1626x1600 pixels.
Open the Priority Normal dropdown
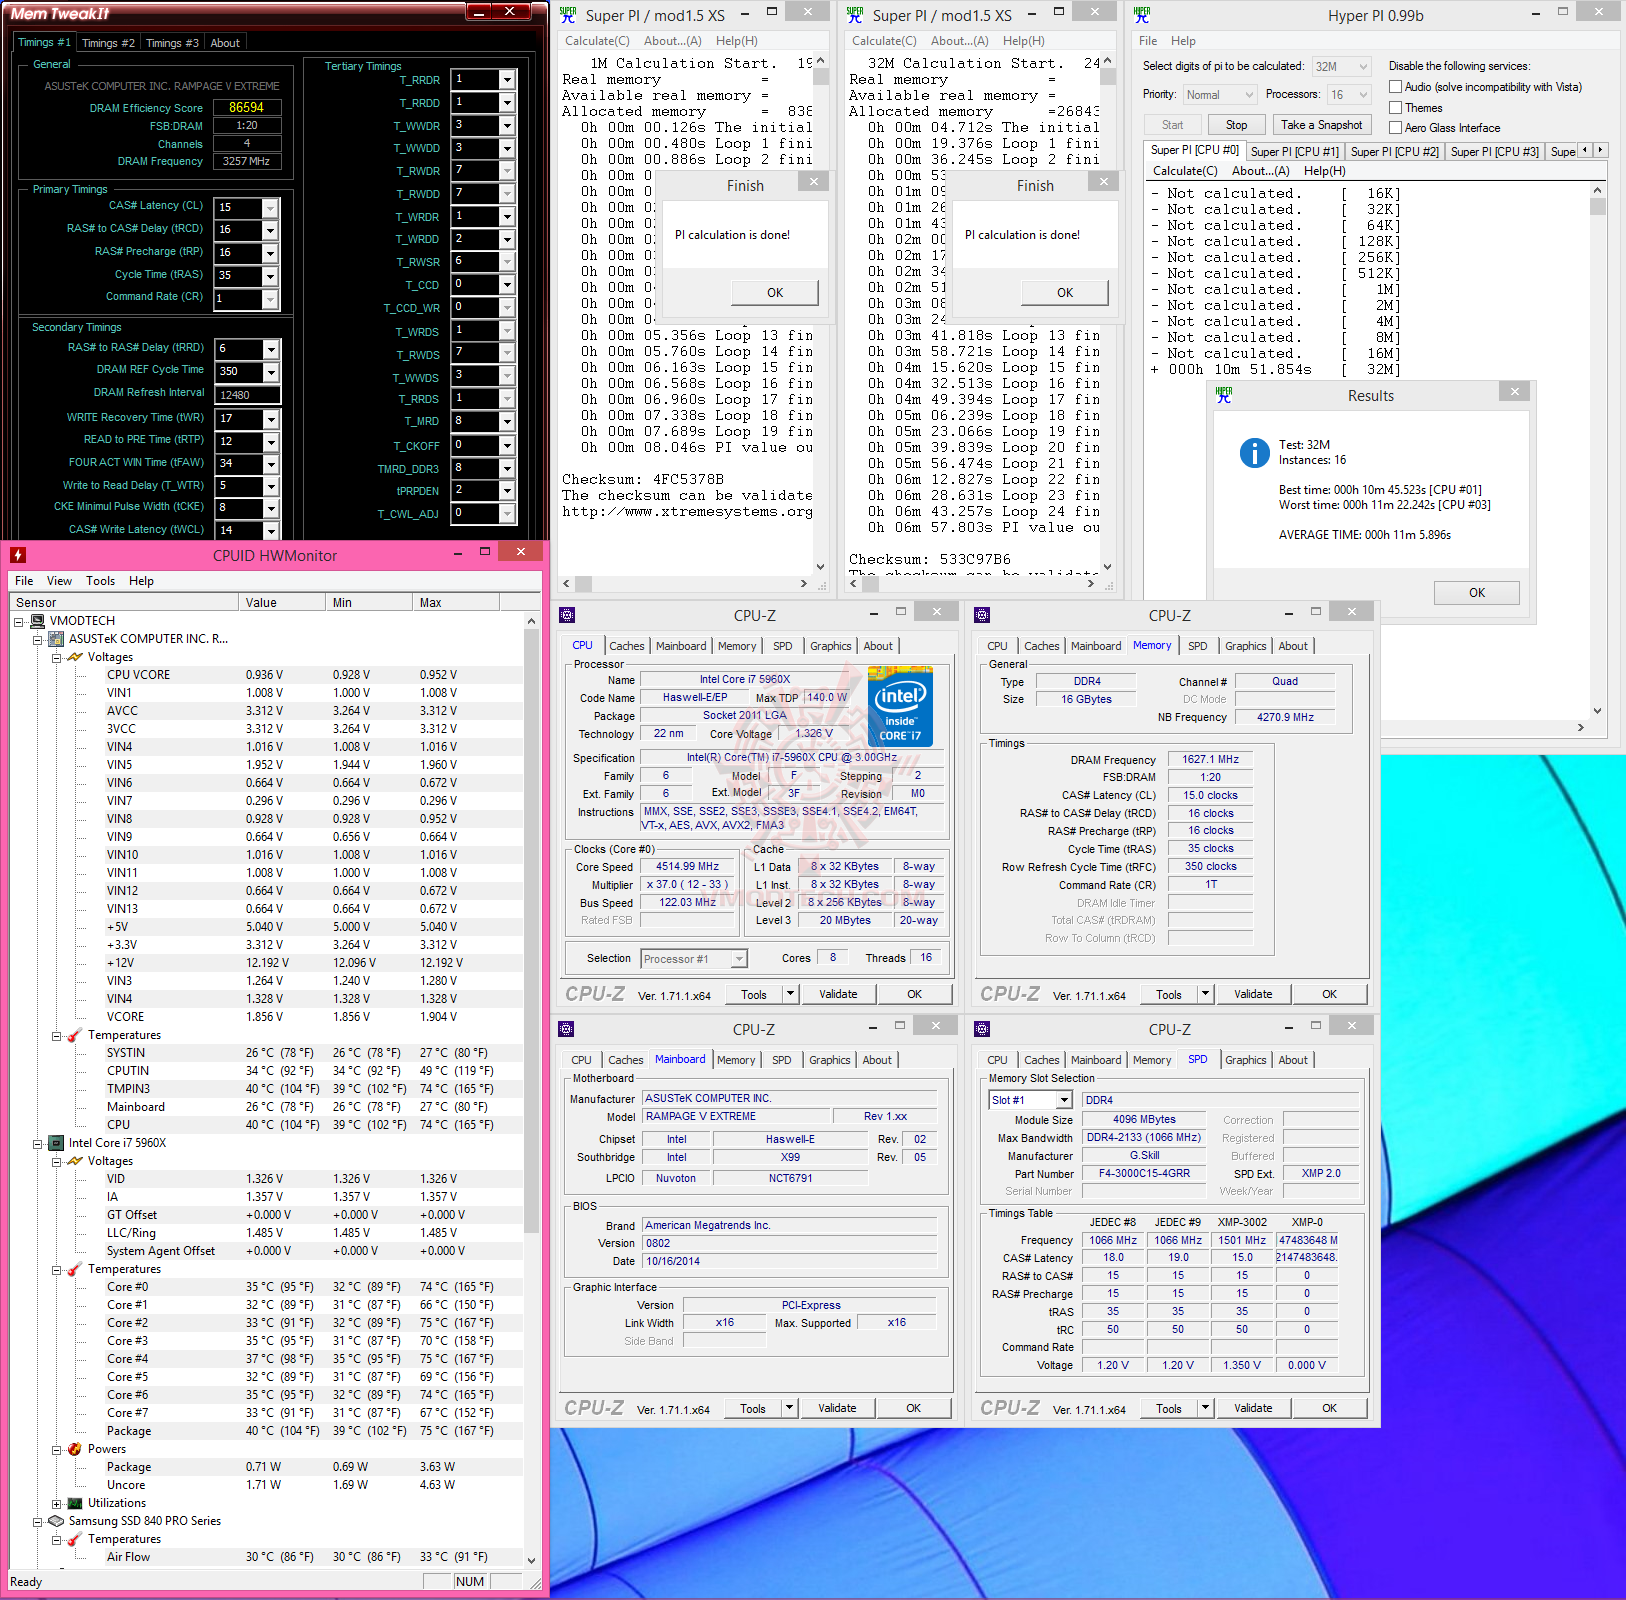click(1219, 94)
